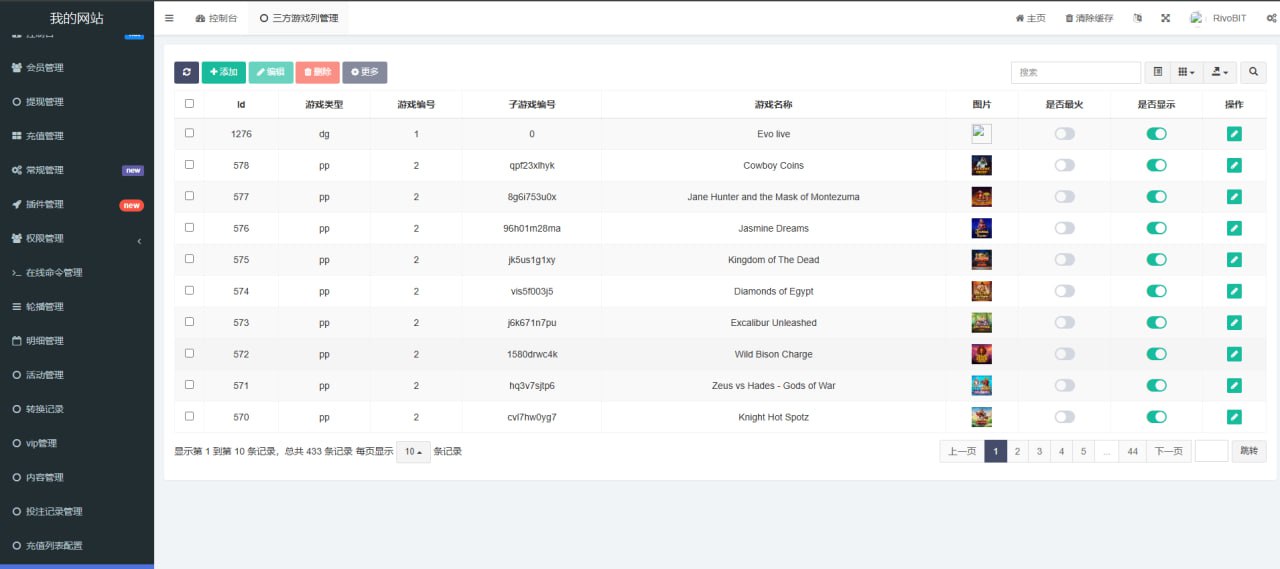Enable 是否最火 toggle for Evo live
The image size is (1280, 569).
click(x=1065, y=134)
